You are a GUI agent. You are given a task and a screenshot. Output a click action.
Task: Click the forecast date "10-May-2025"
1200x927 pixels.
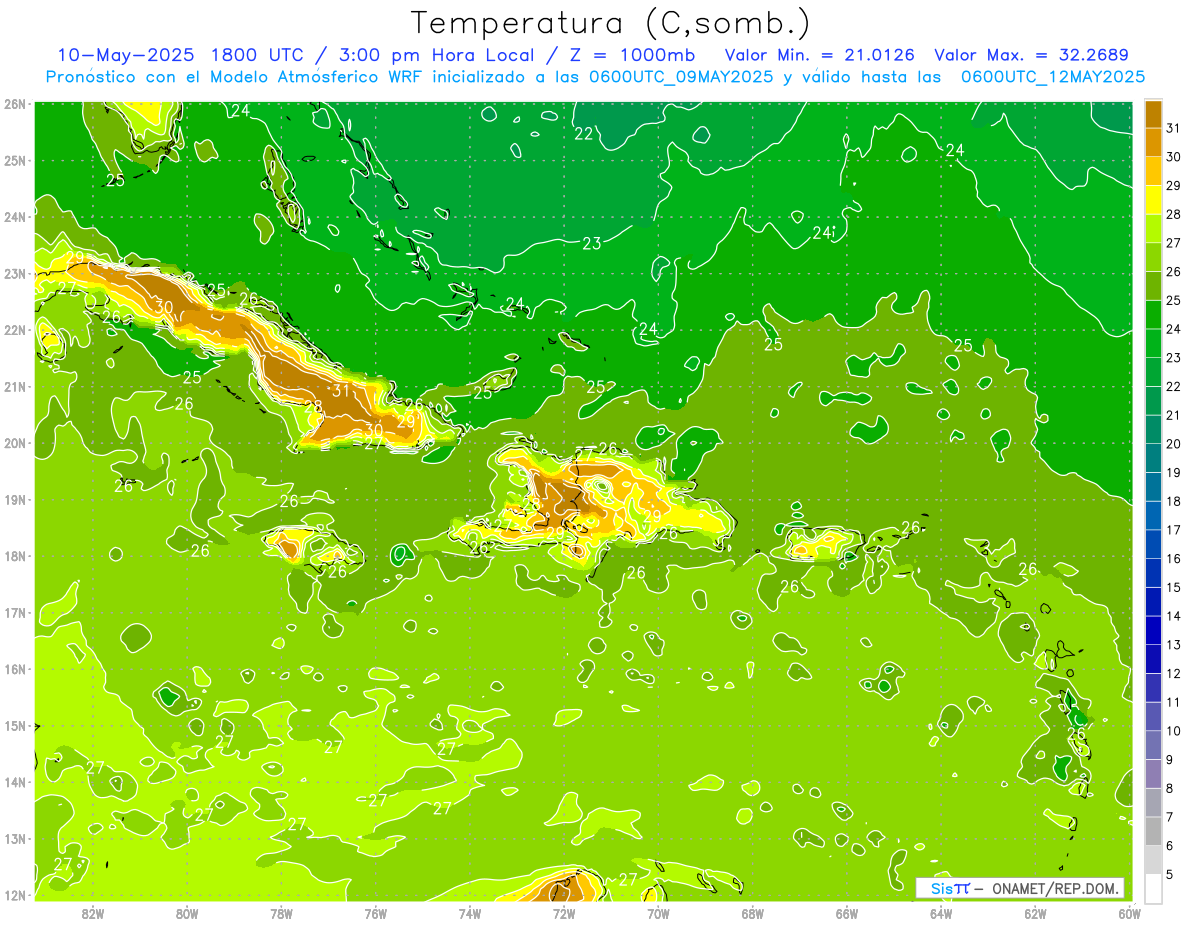pyautogui.click(x=126, y=55)
